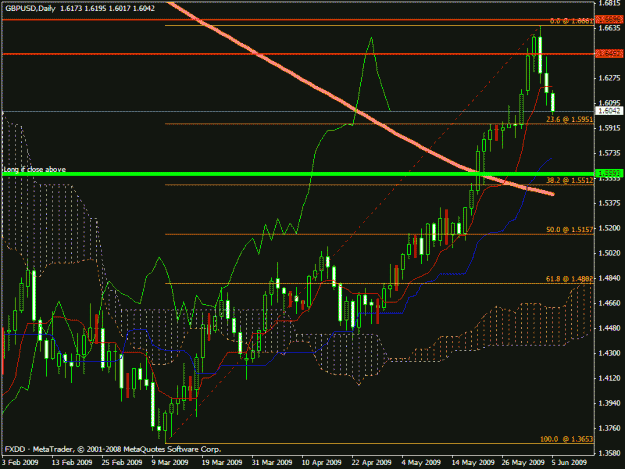This screenshot has height=469, width=625.
Task: Click the '5 Jun 2009' date marker
Action: [x=569, y=462]
